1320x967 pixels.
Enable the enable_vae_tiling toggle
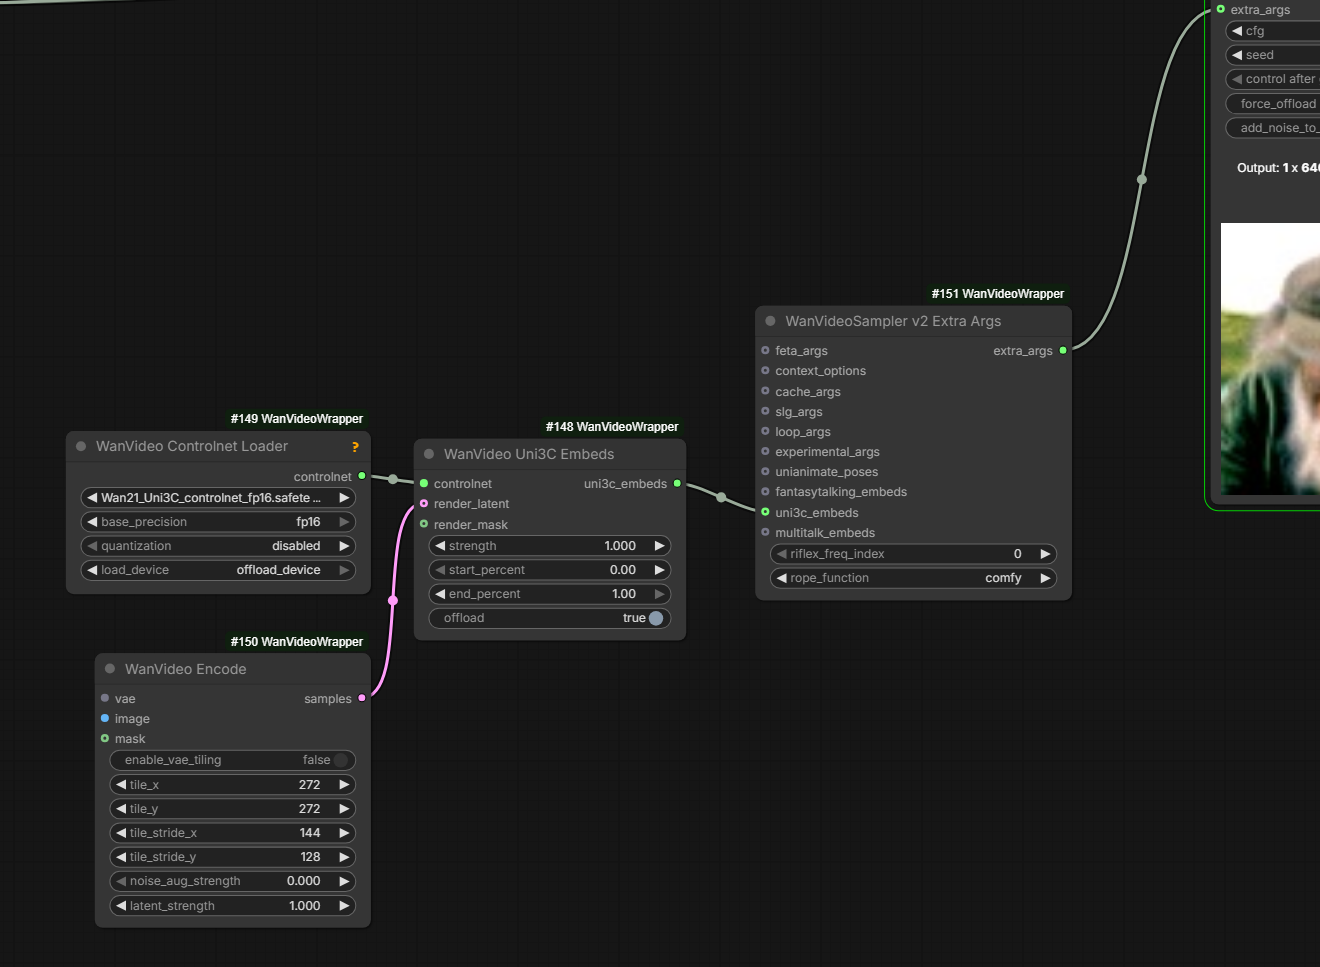coord(340,760)
